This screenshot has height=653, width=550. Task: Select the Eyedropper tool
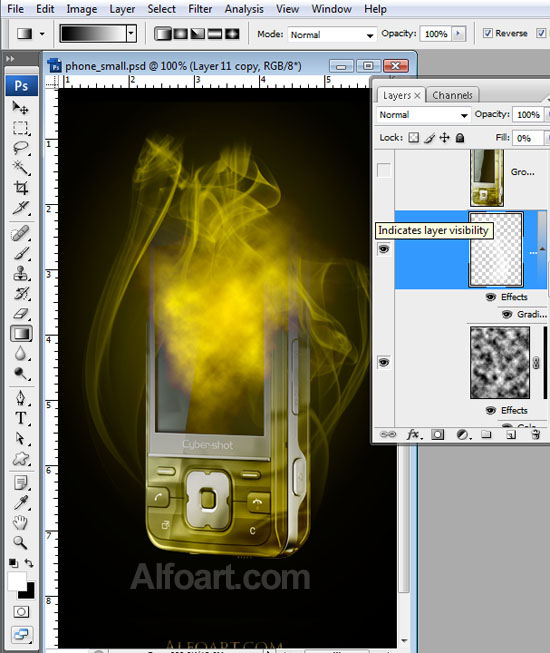(20, 503)
